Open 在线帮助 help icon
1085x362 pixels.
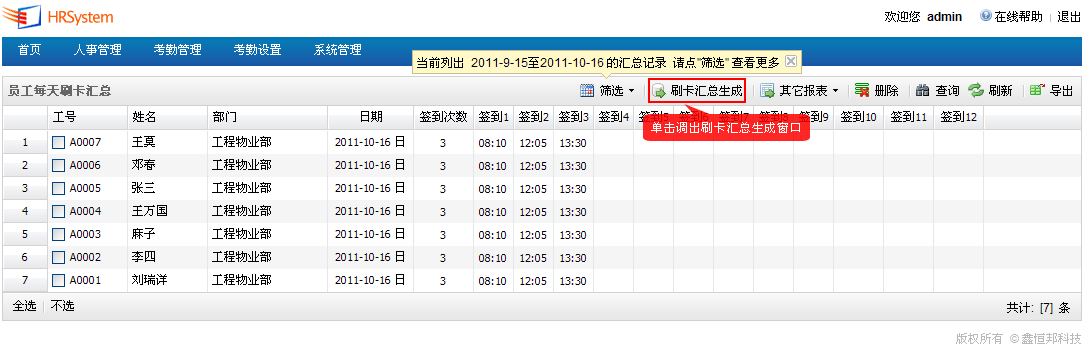986,16
